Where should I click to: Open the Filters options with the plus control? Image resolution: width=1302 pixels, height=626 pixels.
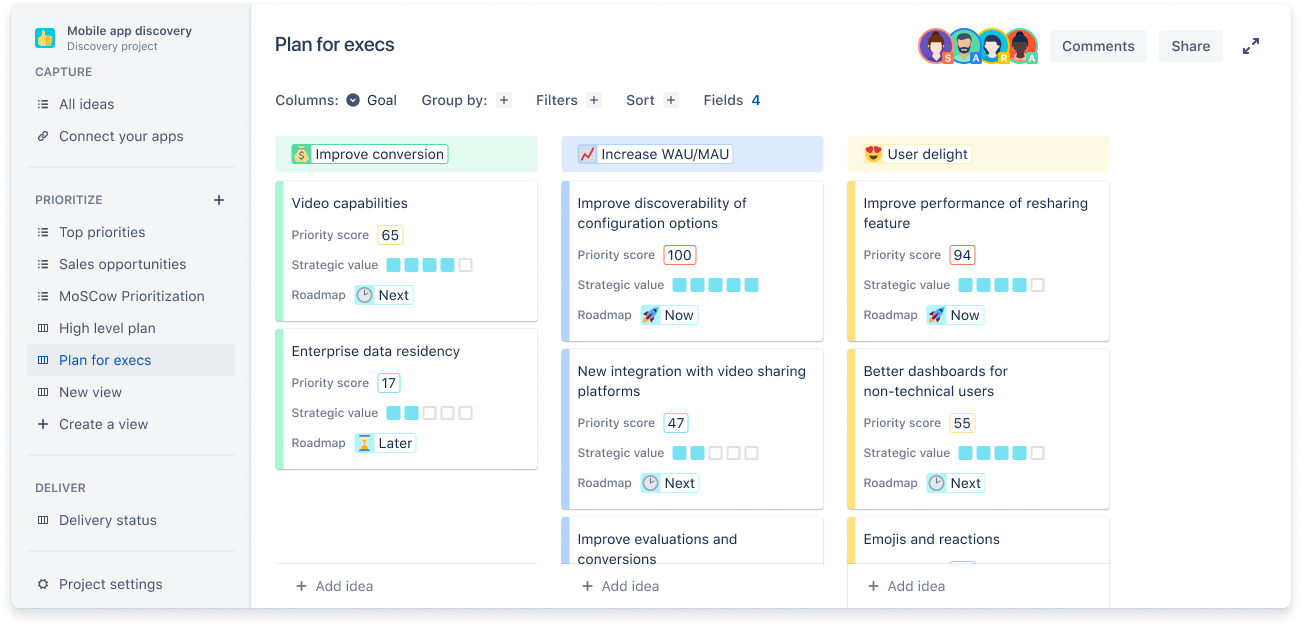[594, 100]
